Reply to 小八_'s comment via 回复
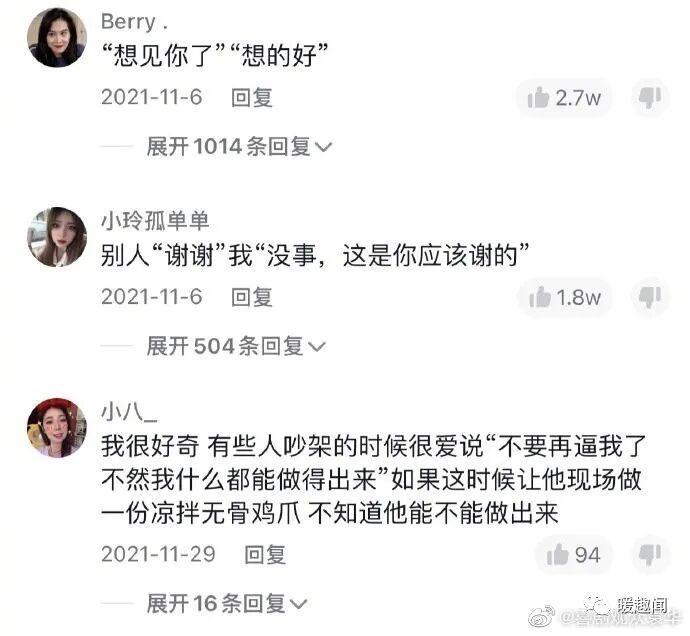The width and height of the screenshot is (690, 636). tap(265, 555)
